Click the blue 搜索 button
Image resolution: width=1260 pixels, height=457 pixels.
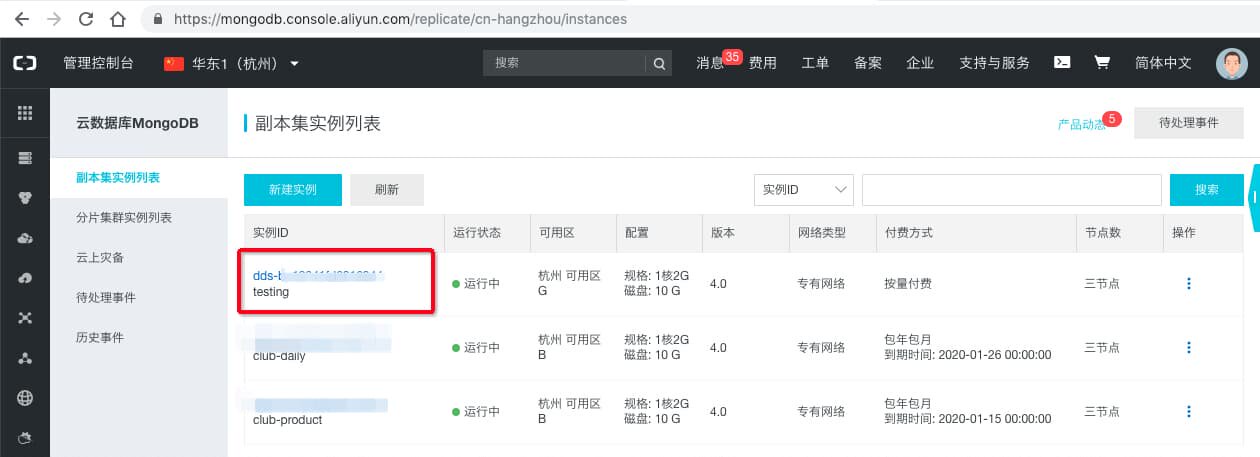[1207, 190]
